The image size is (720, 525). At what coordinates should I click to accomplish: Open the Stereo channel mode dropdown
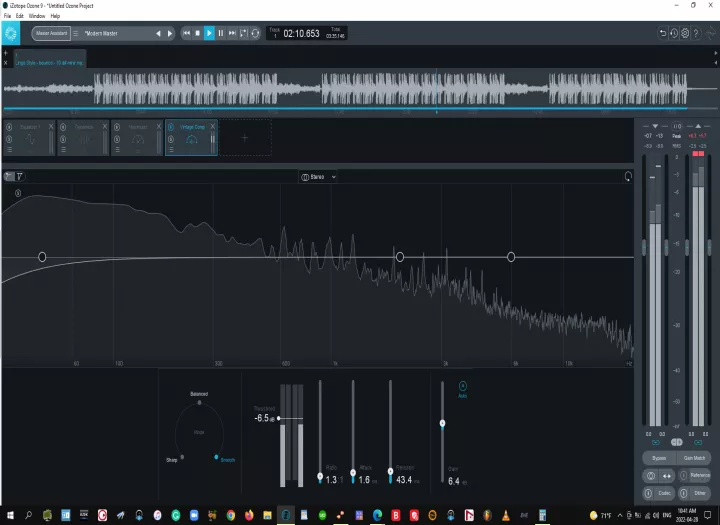318,177
